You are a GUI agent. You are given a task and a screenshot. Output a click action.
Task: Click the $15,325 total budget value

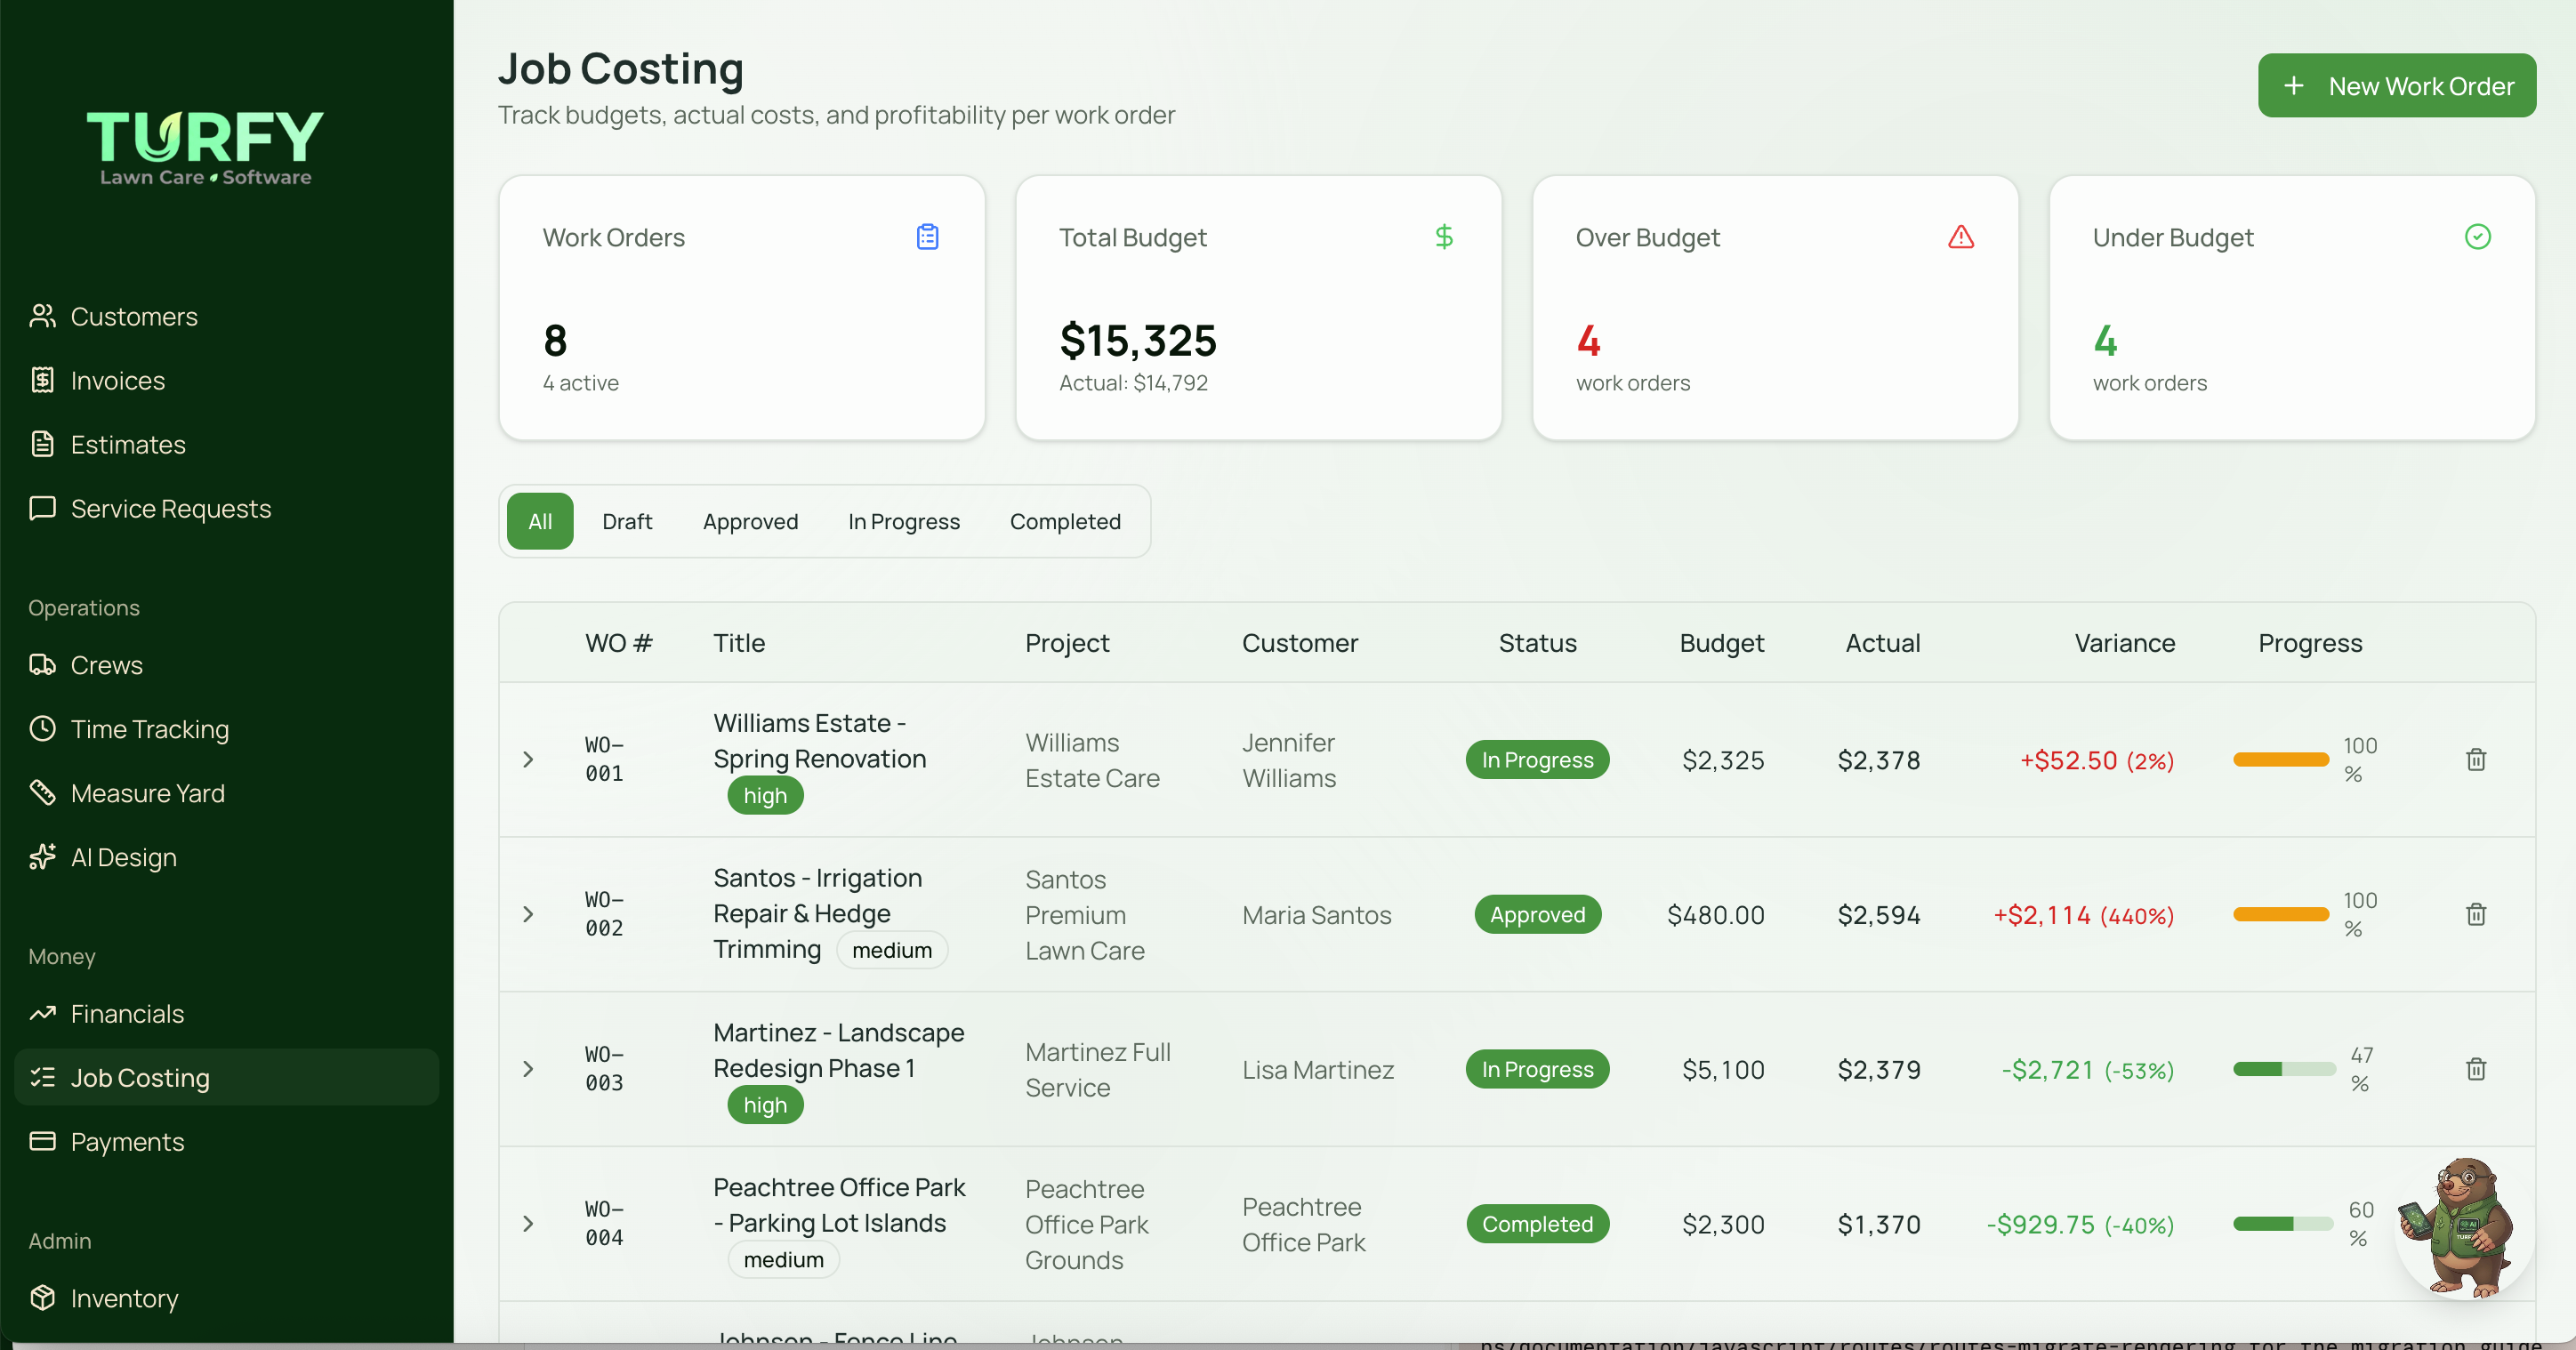click(x=1137, y=340)
